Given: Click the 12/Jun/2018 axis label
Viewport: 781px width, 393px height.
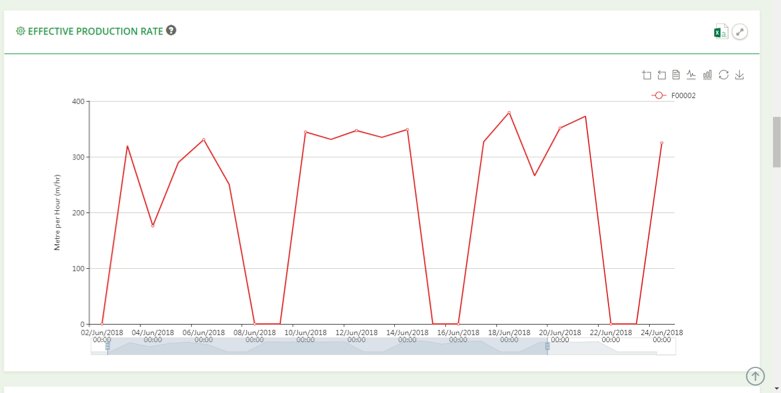Looking at the screenshot, I should pyautogui.click(x=357, y=336).
